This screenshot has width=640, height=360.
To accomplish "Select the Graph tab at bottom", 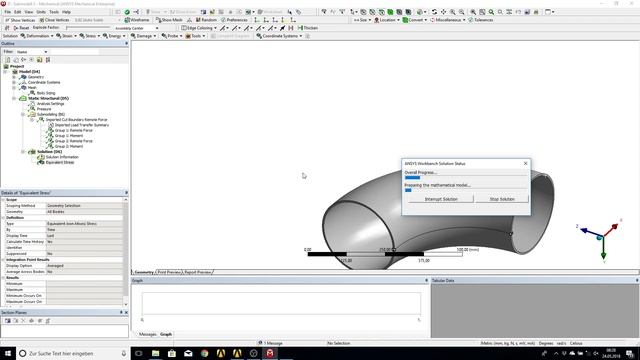I will point(166,334).
